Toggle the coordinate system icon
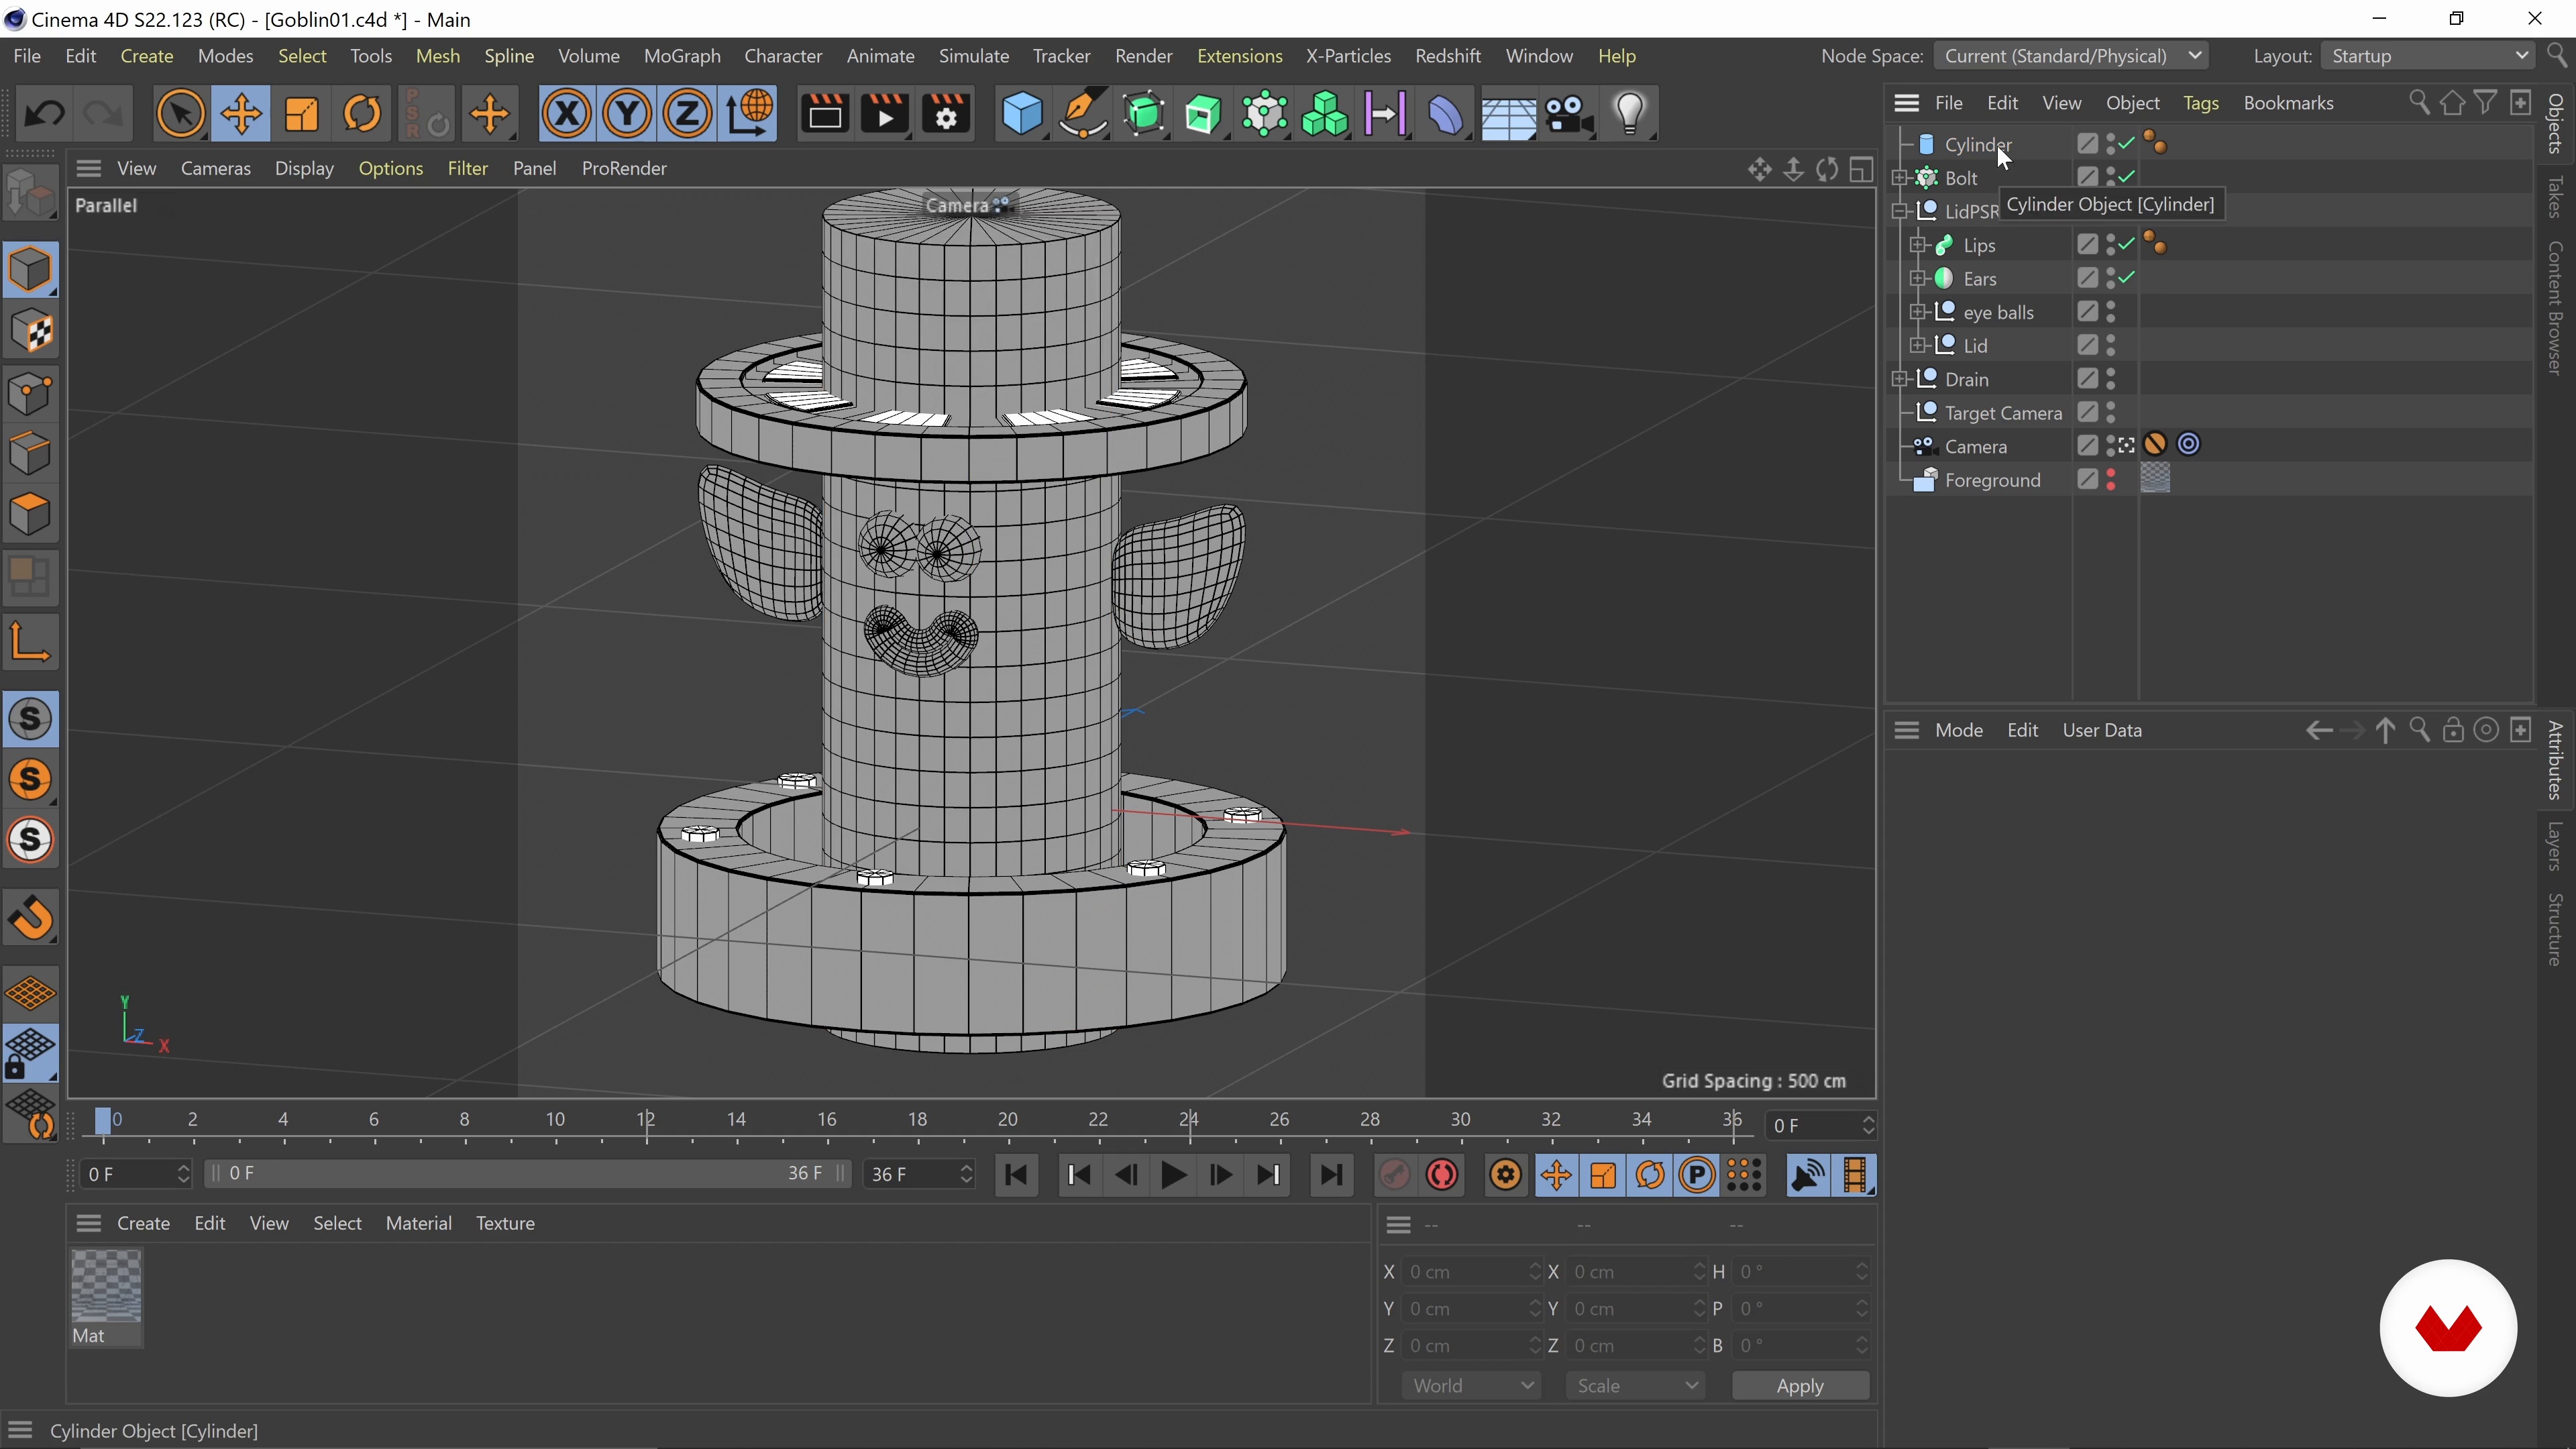Image resolution: width=2576 pixels, height=1449 pixels. (x=749, y=114)
